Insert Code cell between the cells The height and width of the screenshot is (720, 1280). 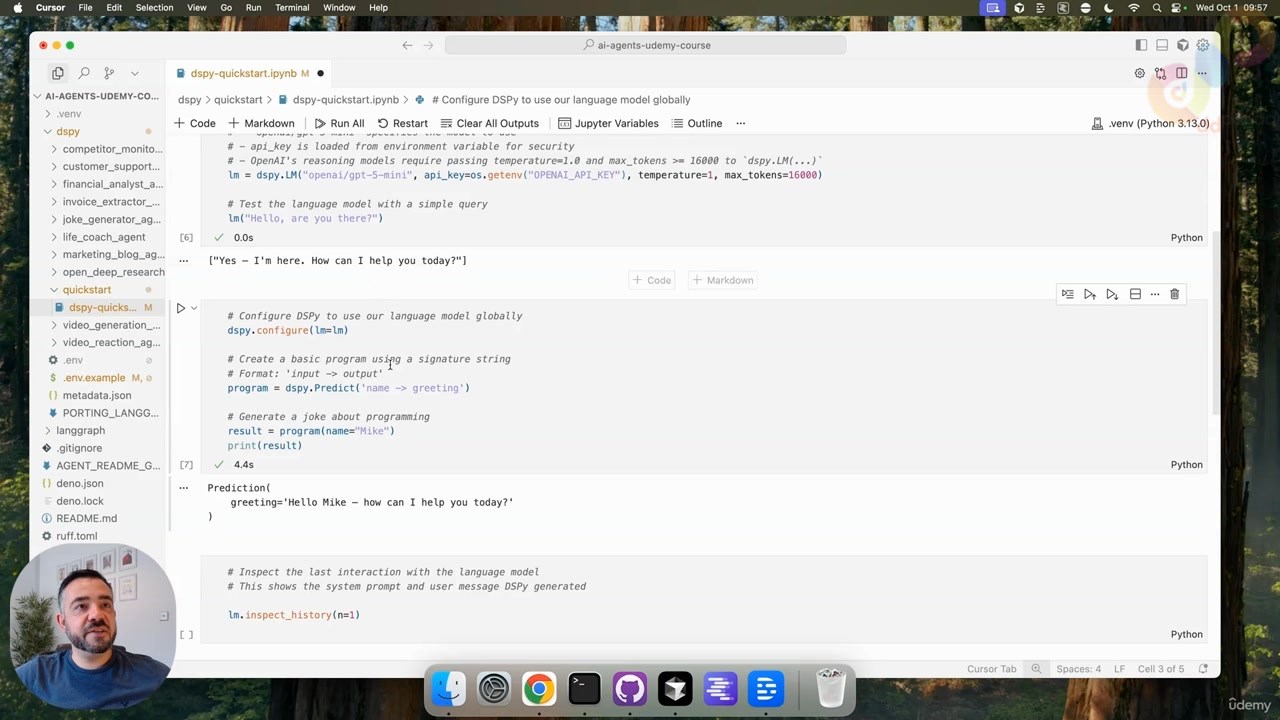click(652, 280)
